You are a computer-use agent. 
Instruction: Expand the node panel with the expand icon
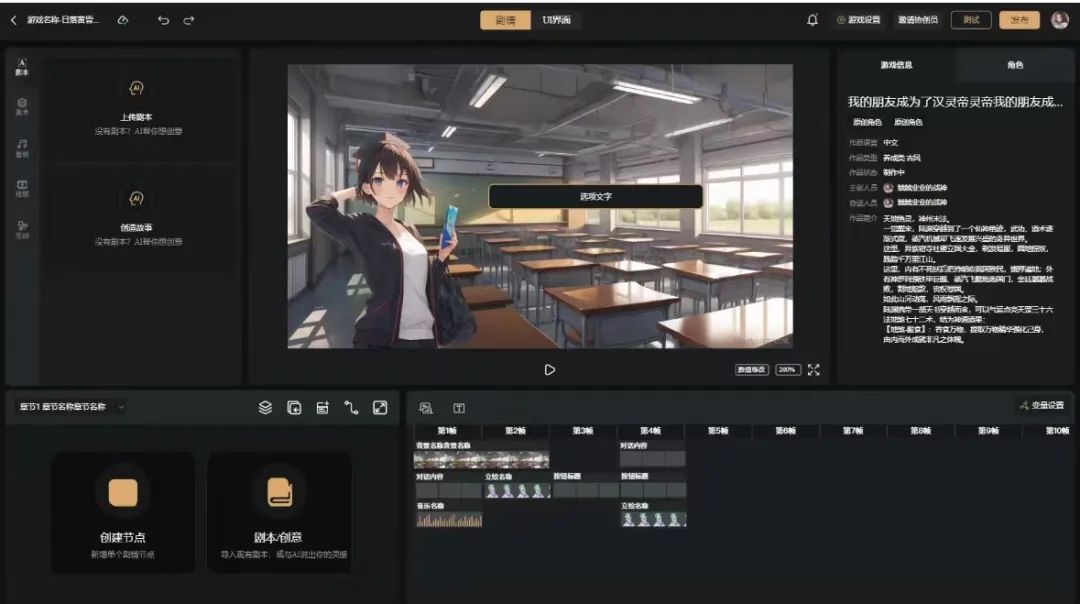click(x=380, y=408)
